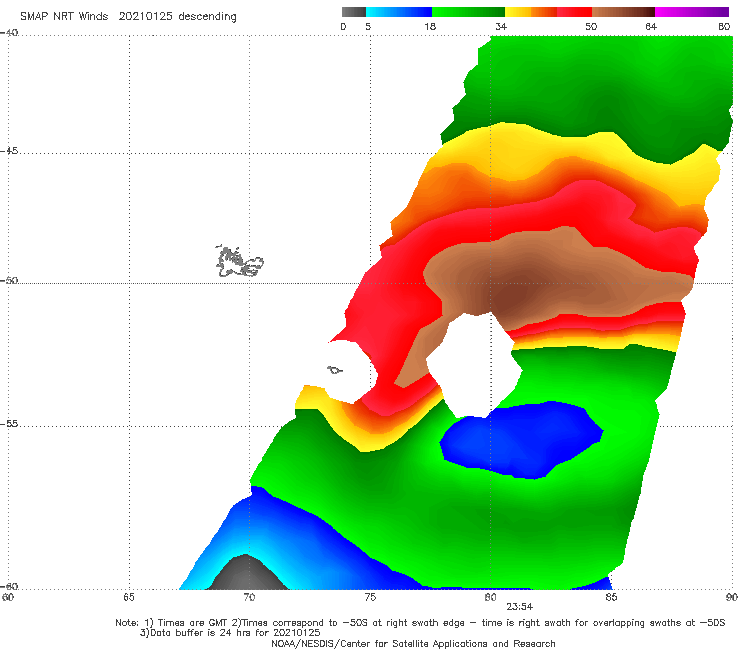The image size is (740, 650).
Task: Click the blue low-wind patch inside the green area
Action: point(521,440)
